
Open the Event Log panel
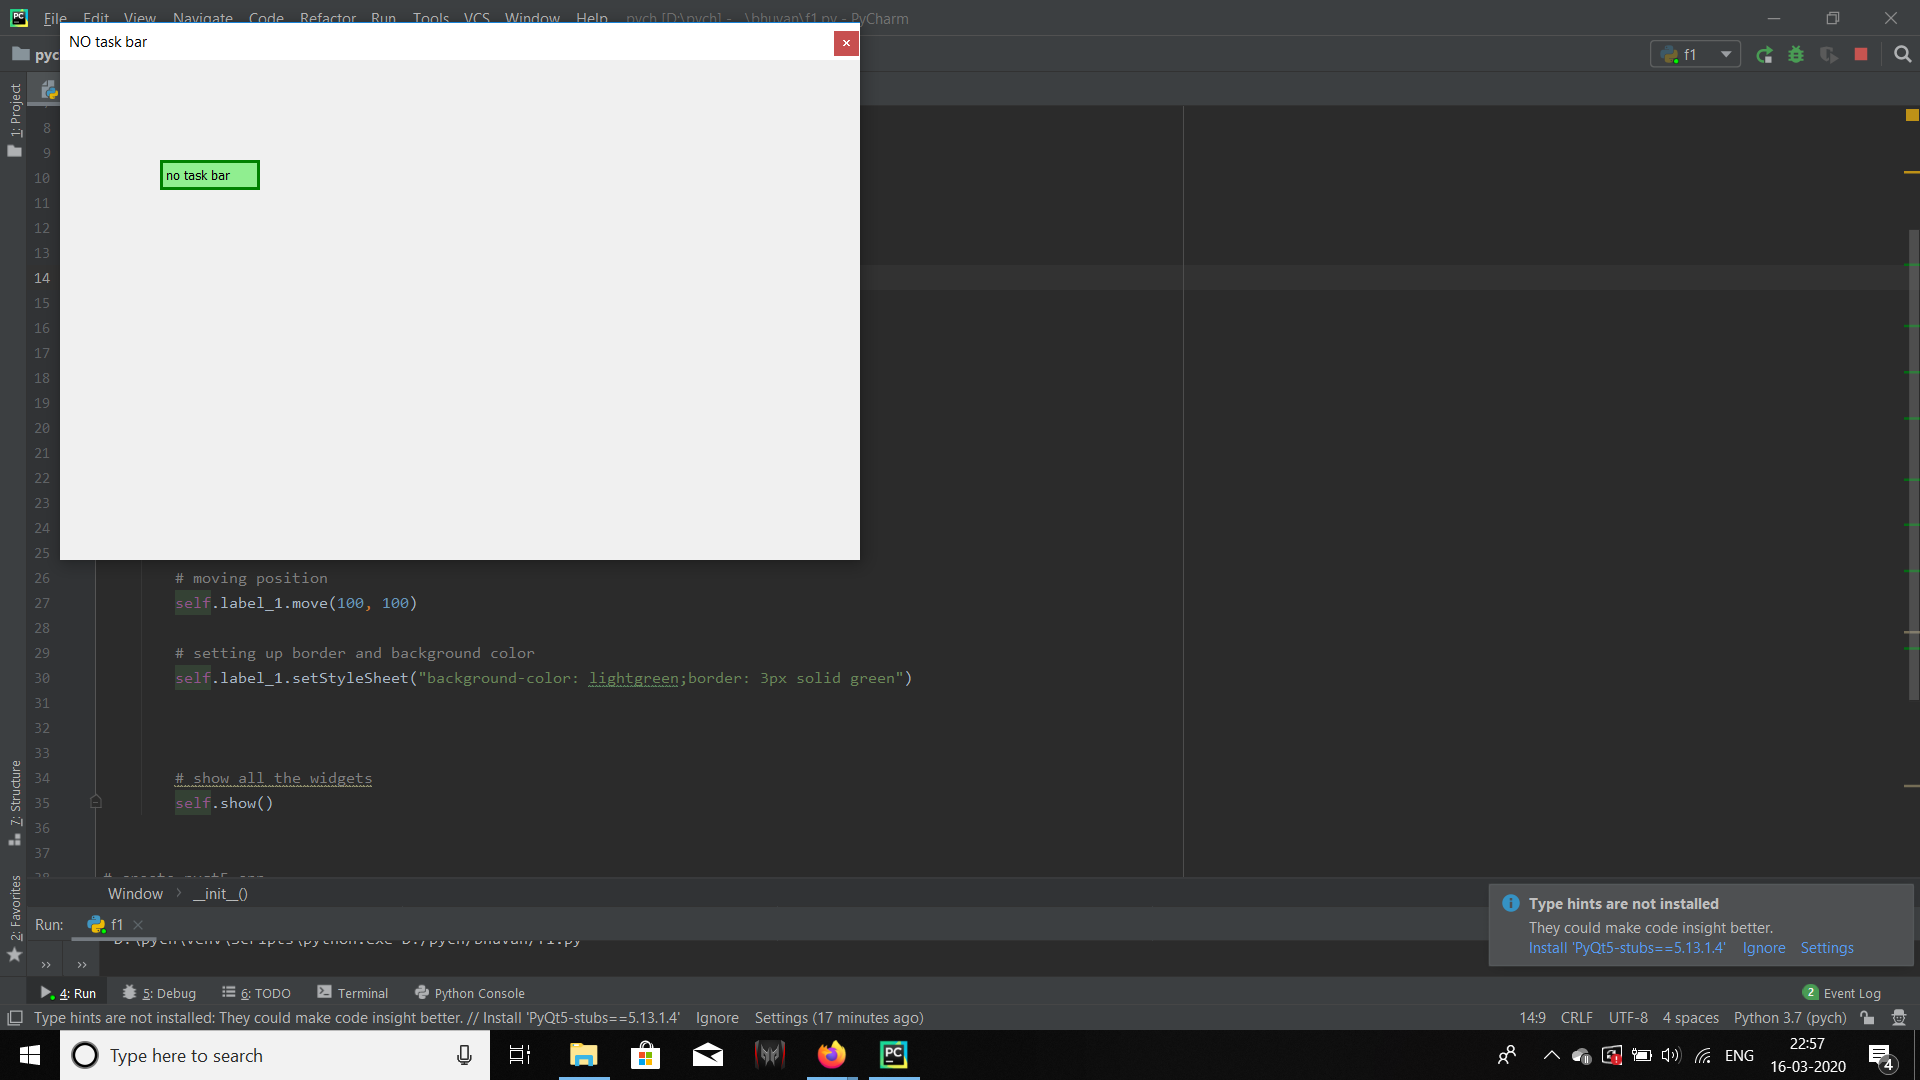click(1842, 993)
